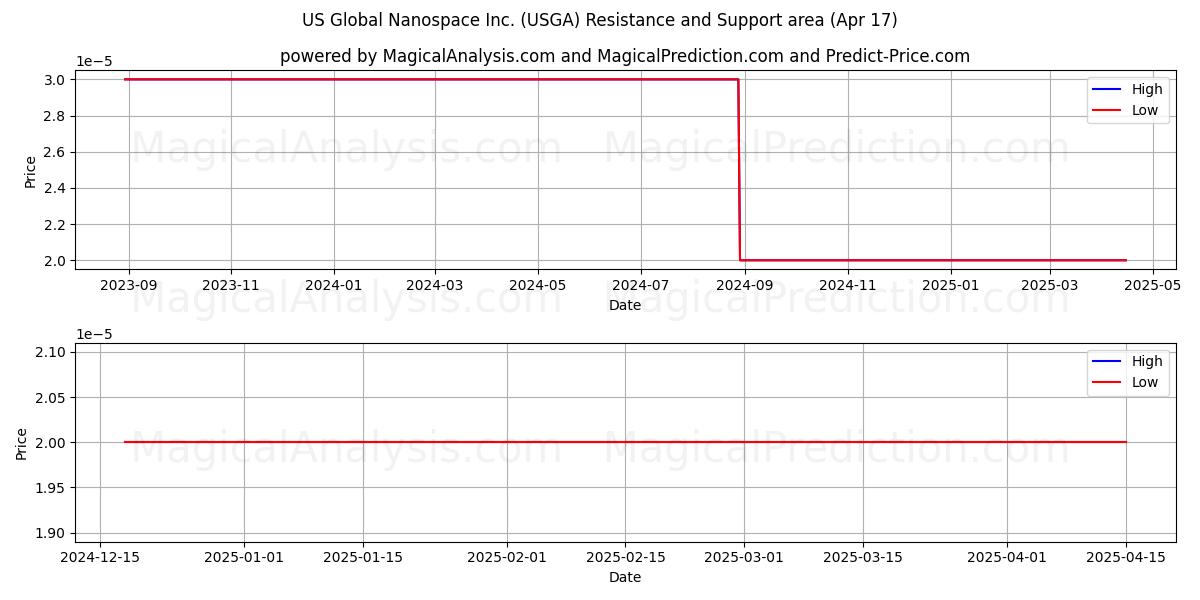Image resolution: width=1200 pixels, height=600 pixels.
Task: Click the lower chart 1e-5 scale label
Action: pos(94,334)
